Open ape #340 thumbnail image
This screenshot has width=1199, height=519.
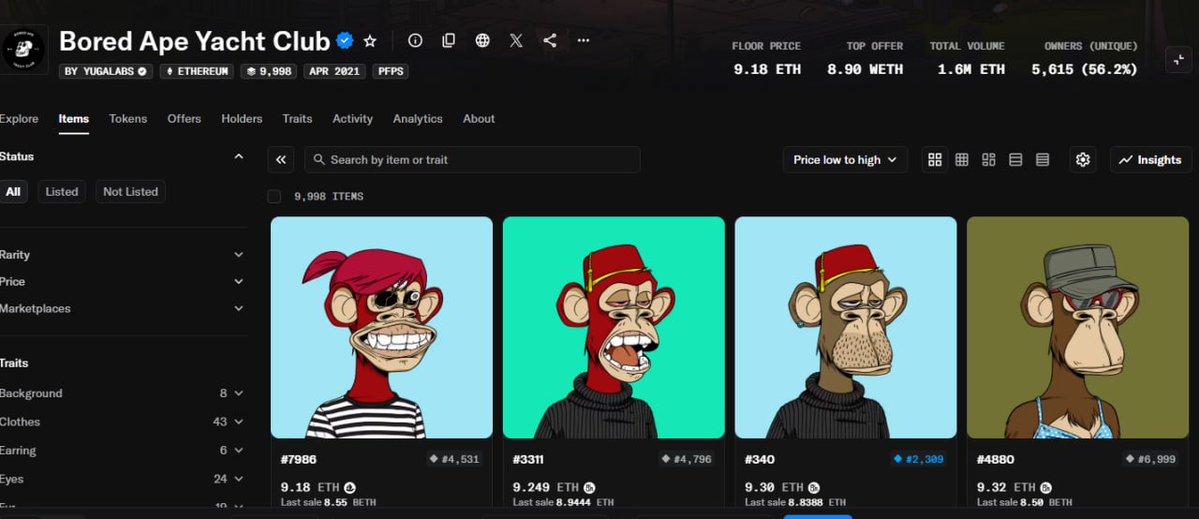[x=846, y=327]
